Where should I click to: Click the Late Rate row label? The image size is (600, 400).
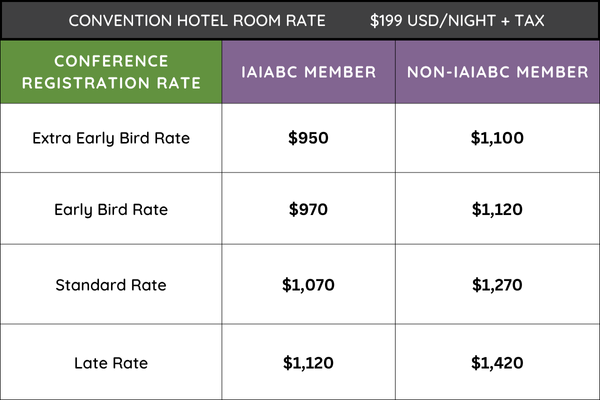pos(111,361)
